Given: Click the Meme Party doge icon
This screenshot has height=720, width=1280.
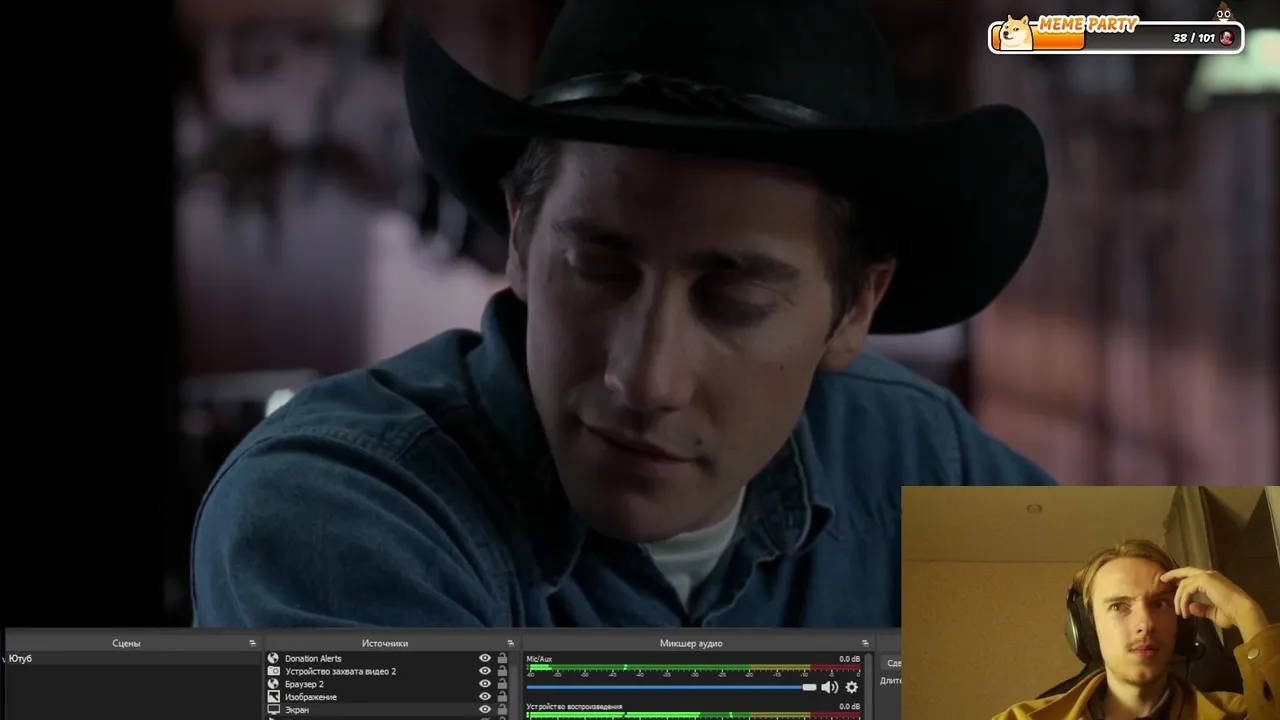Looking at the screenshot, I should coord(1017,32).
